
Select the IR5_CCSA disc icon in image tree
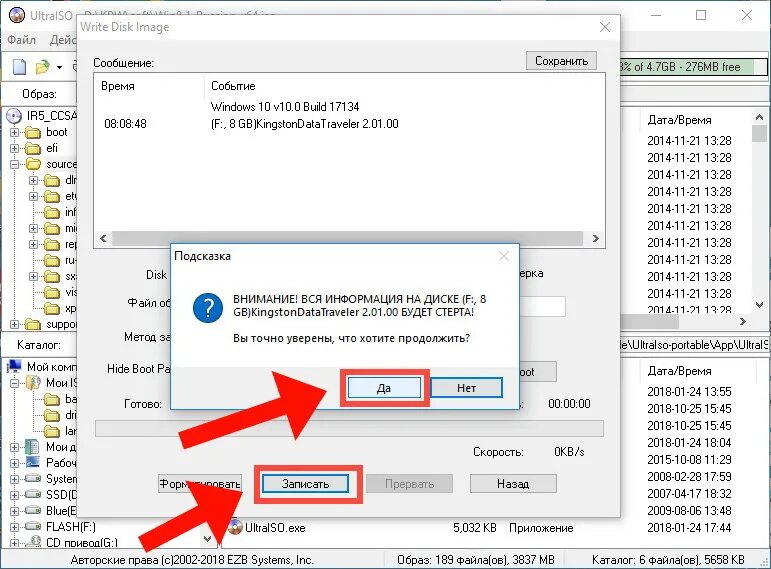(x=14, y=116)
